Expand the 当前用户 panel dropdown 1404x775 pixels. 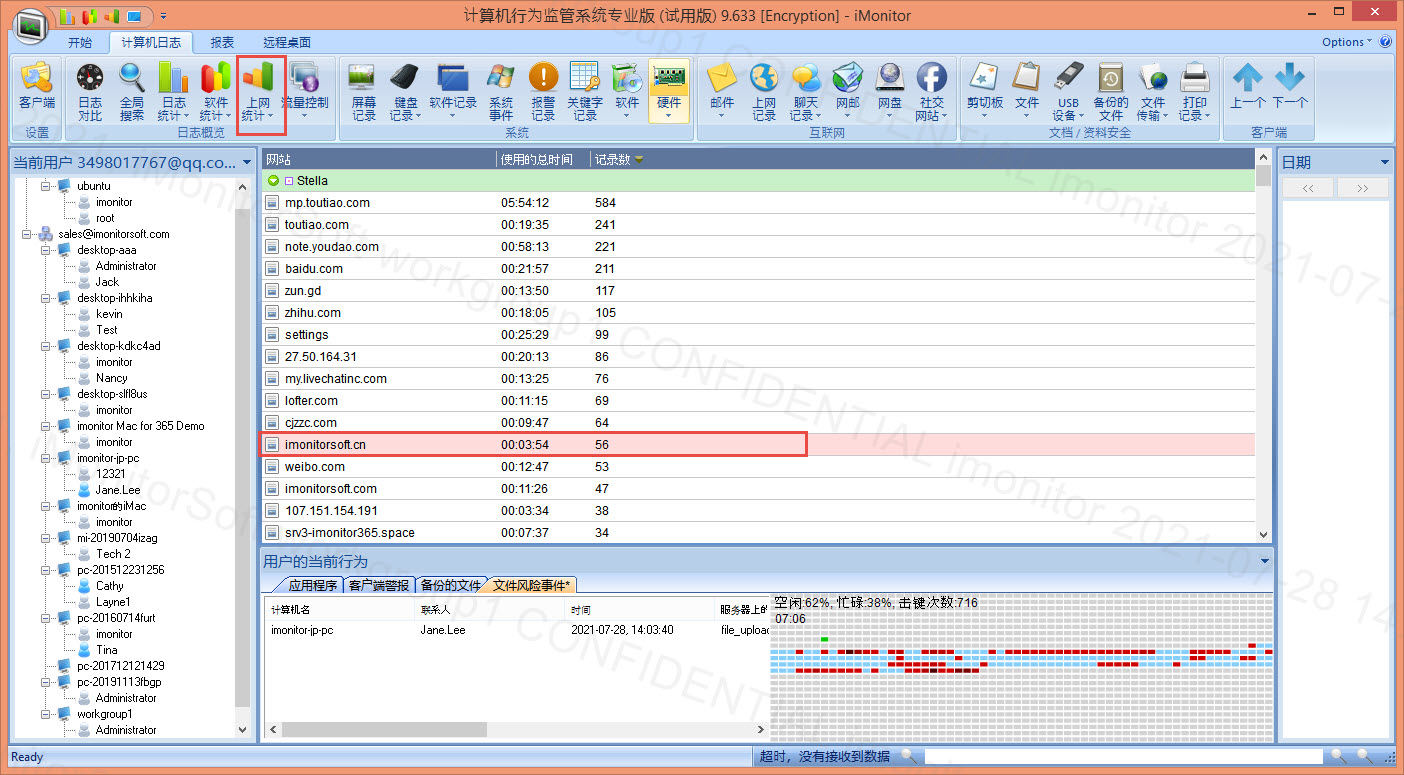[246, 162]
